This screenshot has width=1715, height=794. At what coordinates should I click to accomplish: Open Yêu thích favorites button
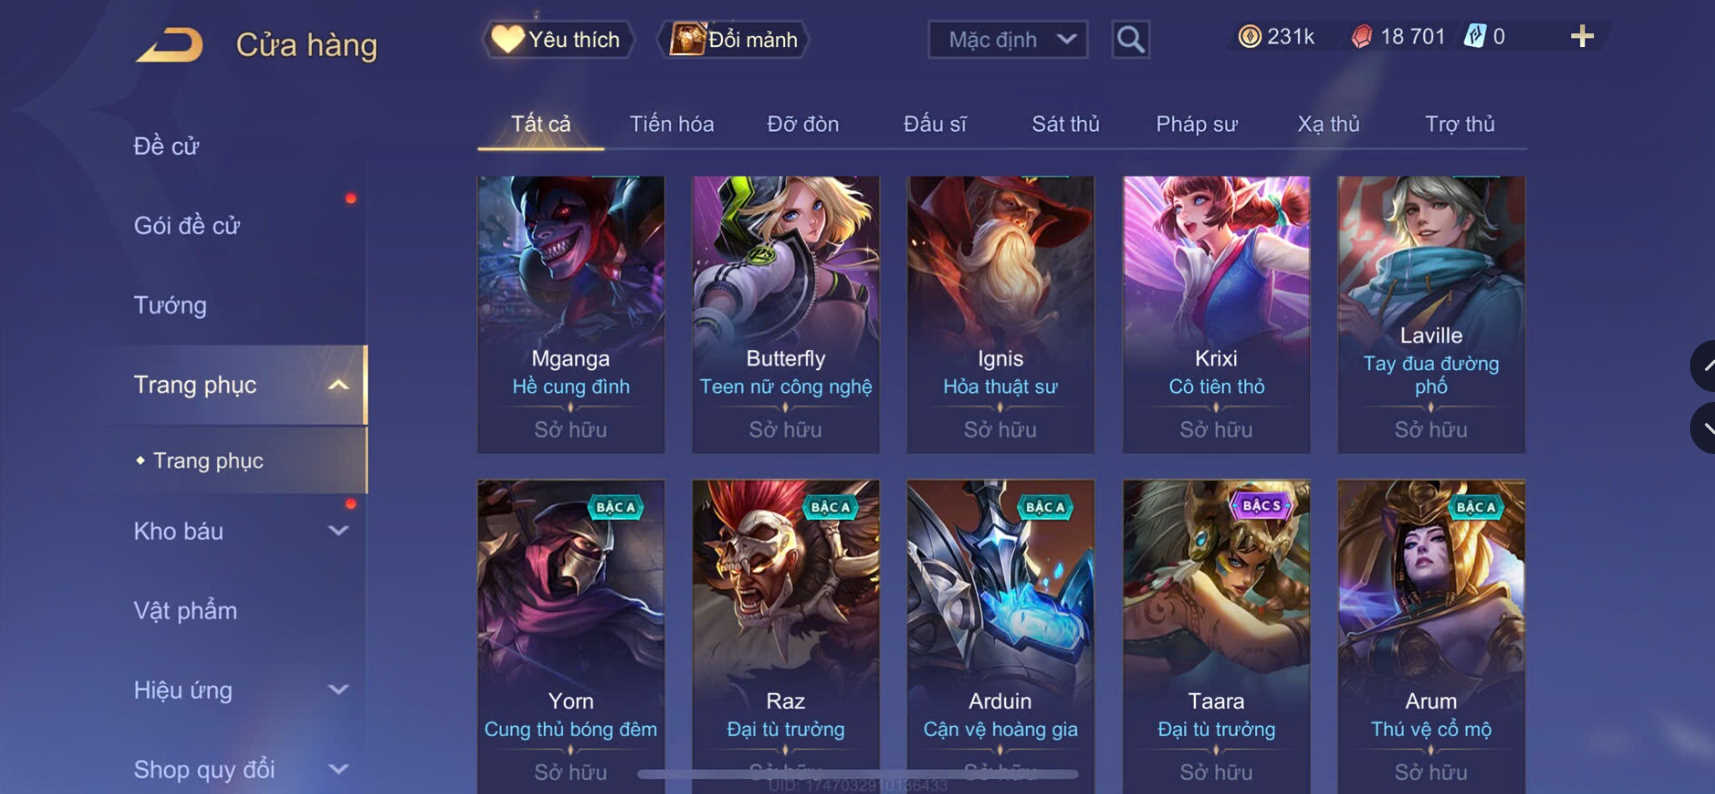click(559, 40)
